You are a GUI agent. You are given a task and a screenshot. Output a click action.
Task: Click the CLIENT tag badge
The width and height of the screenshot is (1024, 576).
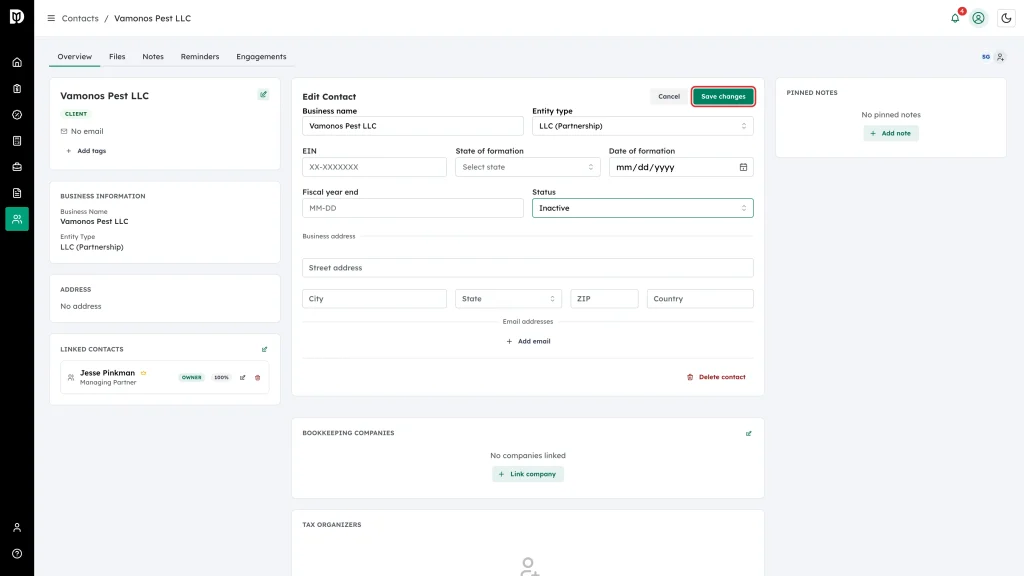point(76,114)
